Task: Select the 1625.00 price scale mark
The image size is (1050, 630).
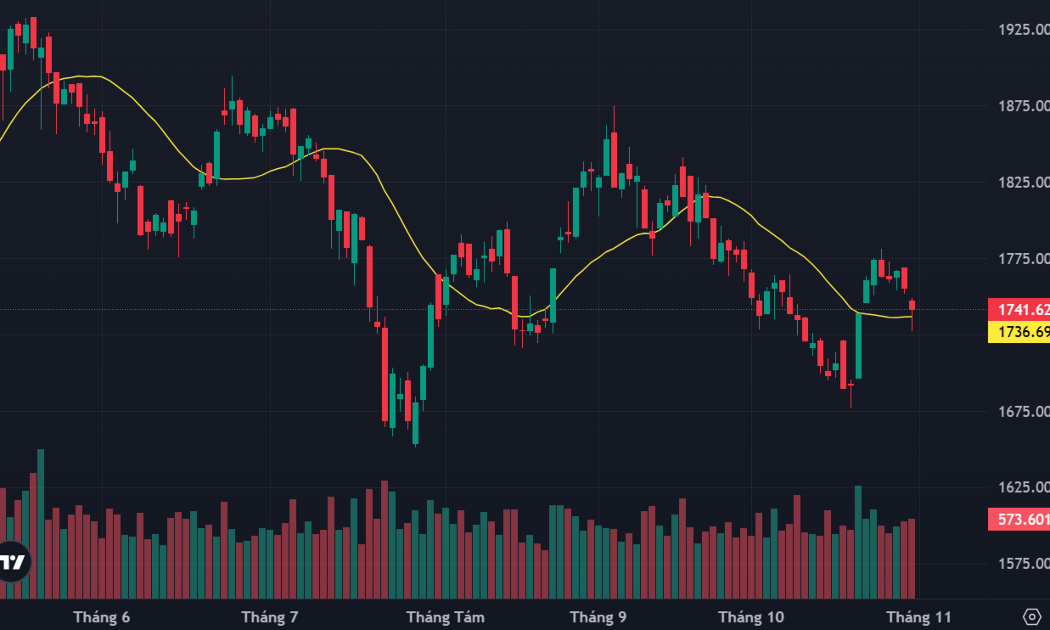Action: [x=1024, y=487]
